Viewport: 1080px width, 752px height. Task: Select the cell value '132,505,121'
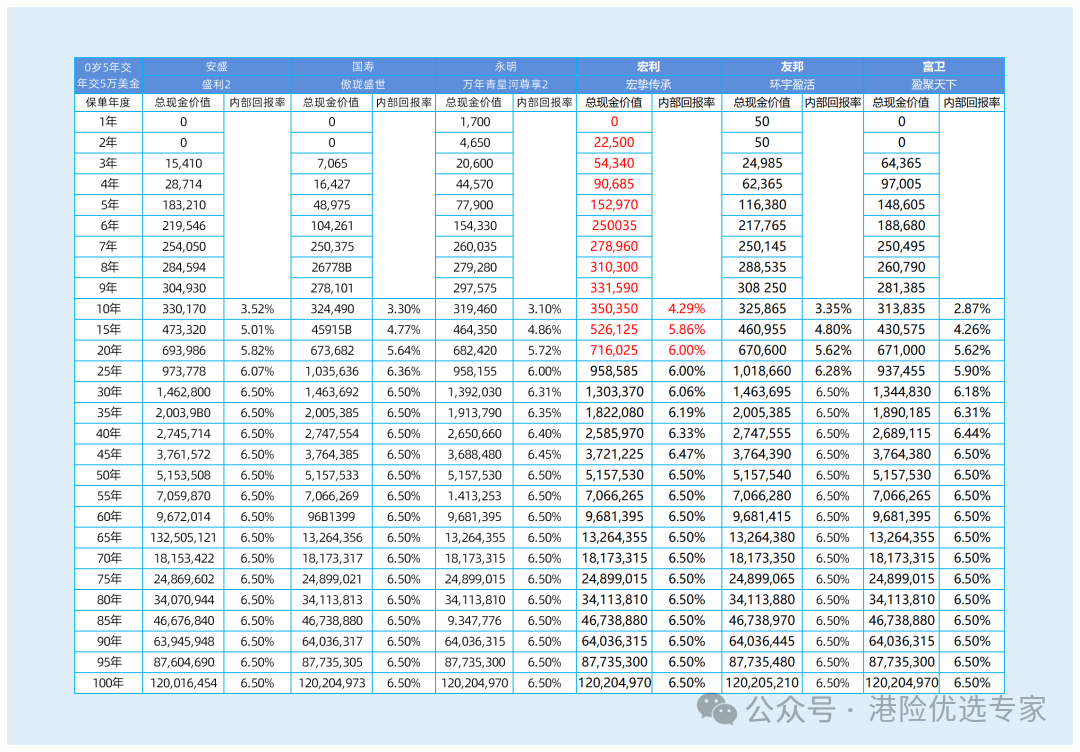point(183,538)
